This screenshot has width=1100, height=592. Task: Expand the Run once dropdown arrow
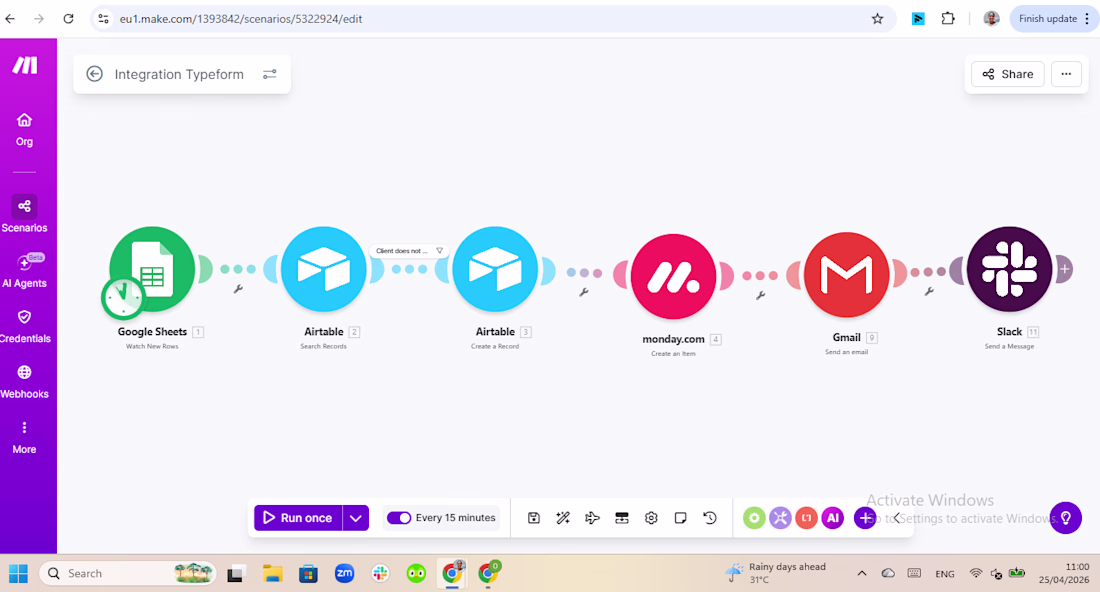(x=356, y=518)
